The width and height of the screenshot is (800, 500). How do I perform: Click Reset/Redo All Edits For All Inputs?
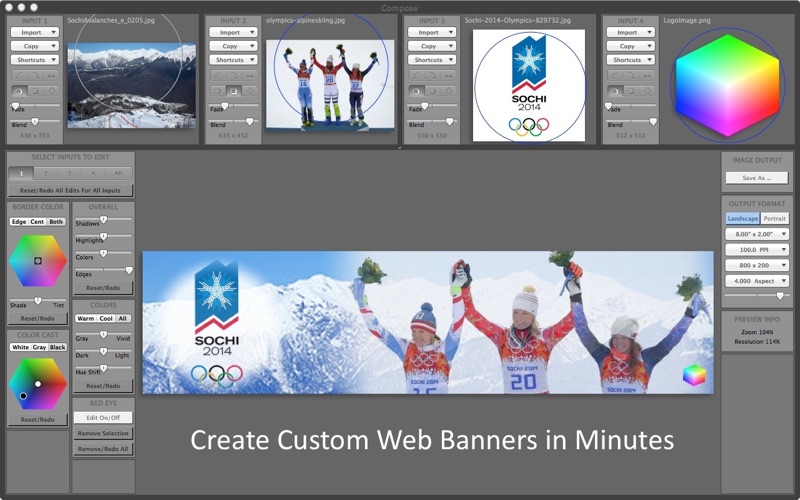point(70,190)
